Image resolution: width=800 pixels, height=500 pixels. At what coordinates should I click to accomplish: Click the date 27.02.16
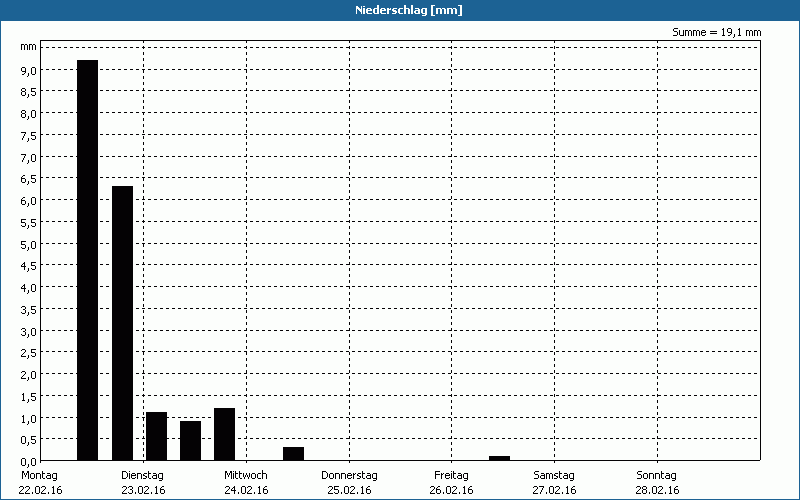click(x=555, y=490)
